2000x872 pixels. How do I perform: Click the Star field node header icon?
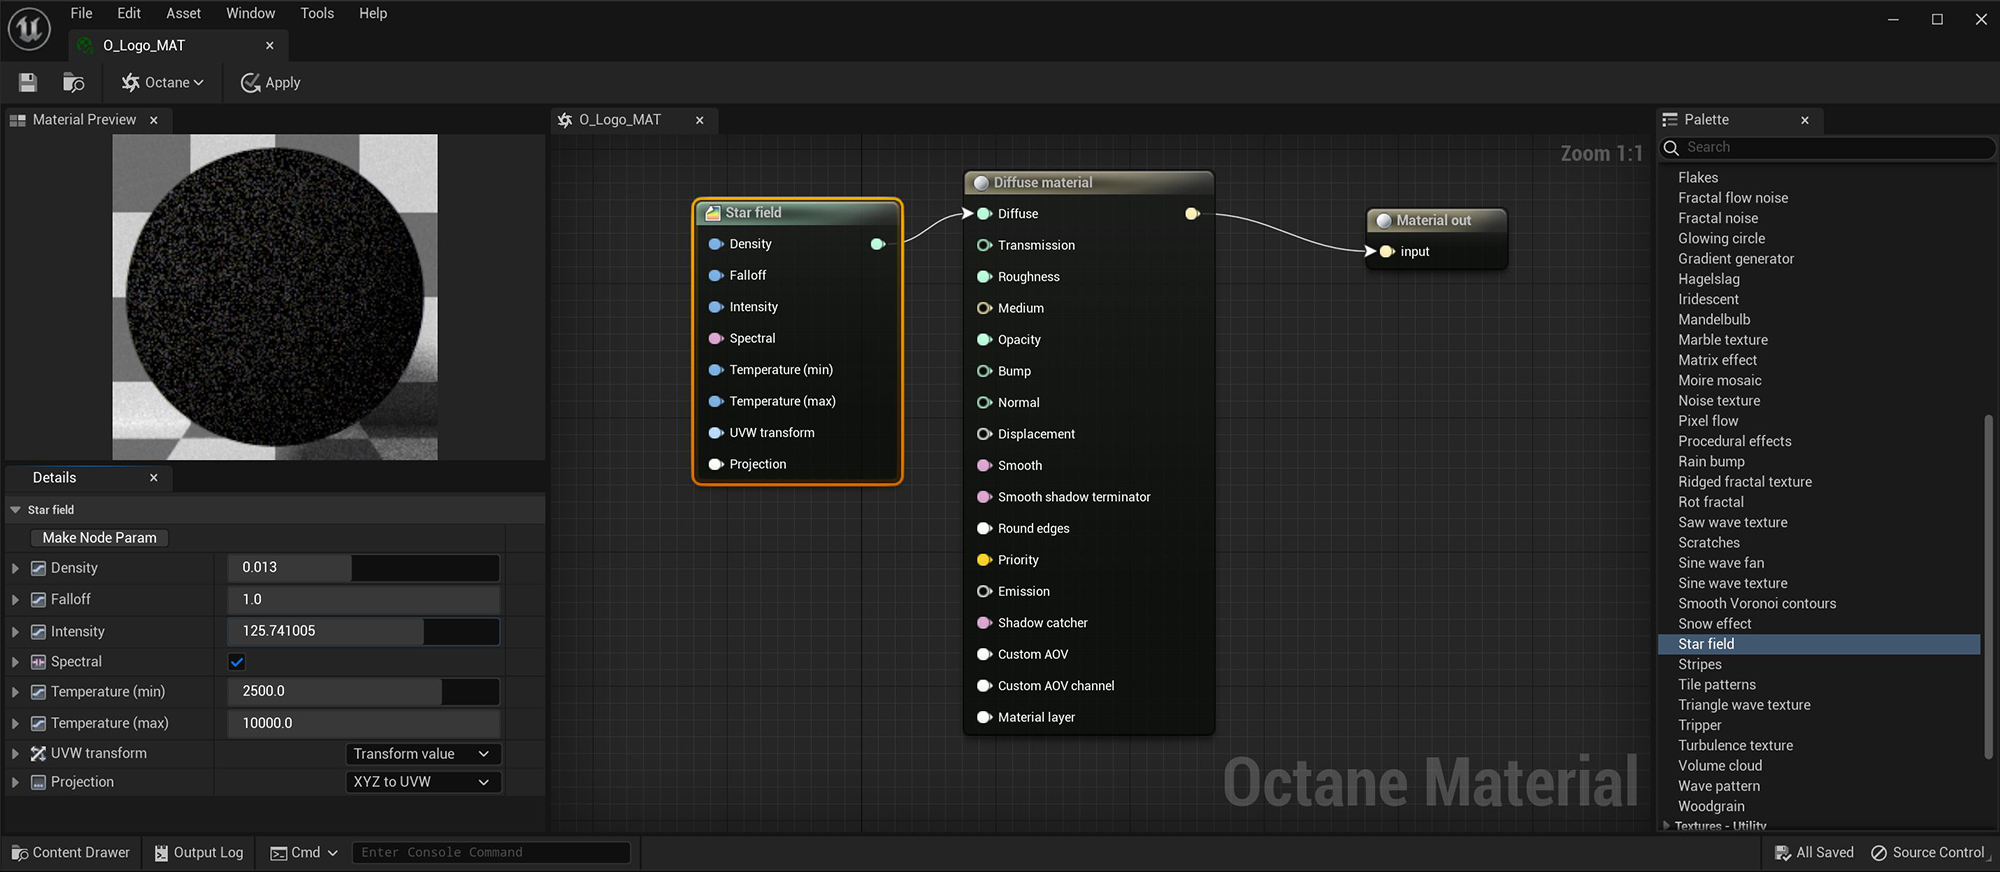click(x=713, y=213)
